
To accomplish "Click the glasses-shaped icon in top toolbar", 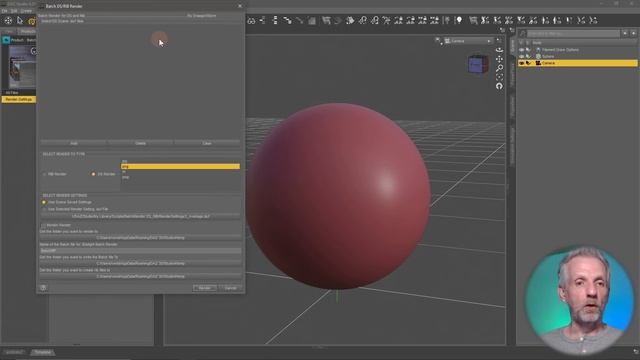I will pyautogui.click(x=251, y=20).
